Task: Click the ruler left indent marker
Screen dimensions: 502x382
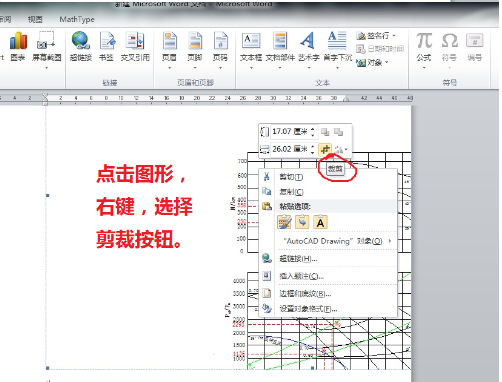Action: coord(45,99)
